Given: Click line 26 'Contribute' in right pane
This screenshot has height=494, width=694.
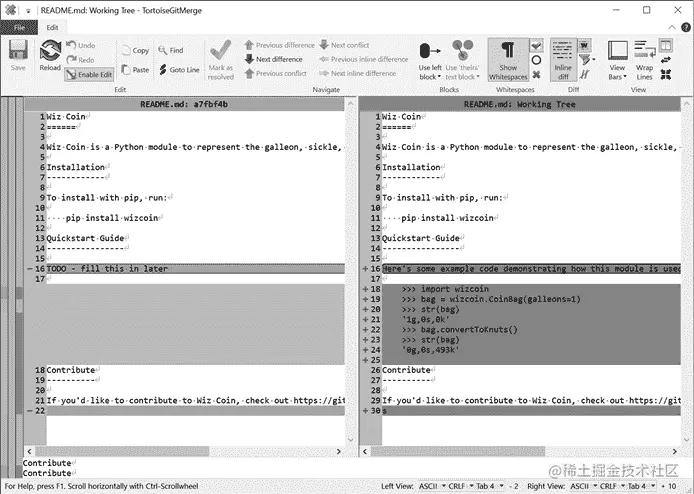Looking at the screenshot, I should [x=531, y=370].
